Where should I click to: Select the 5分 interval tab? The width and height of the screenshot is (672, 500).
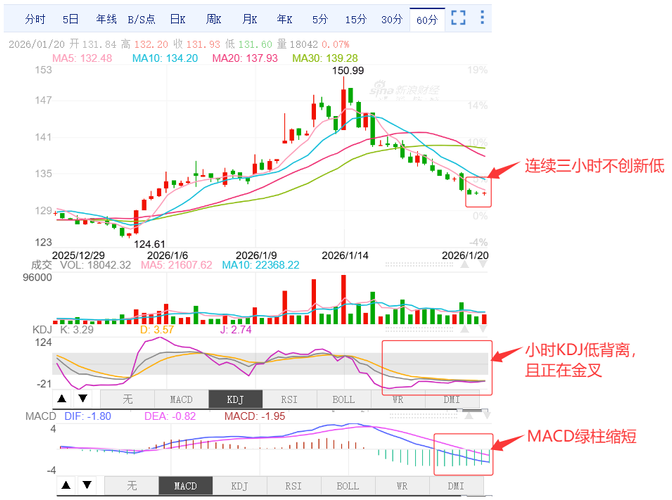[x=320, y=19]
